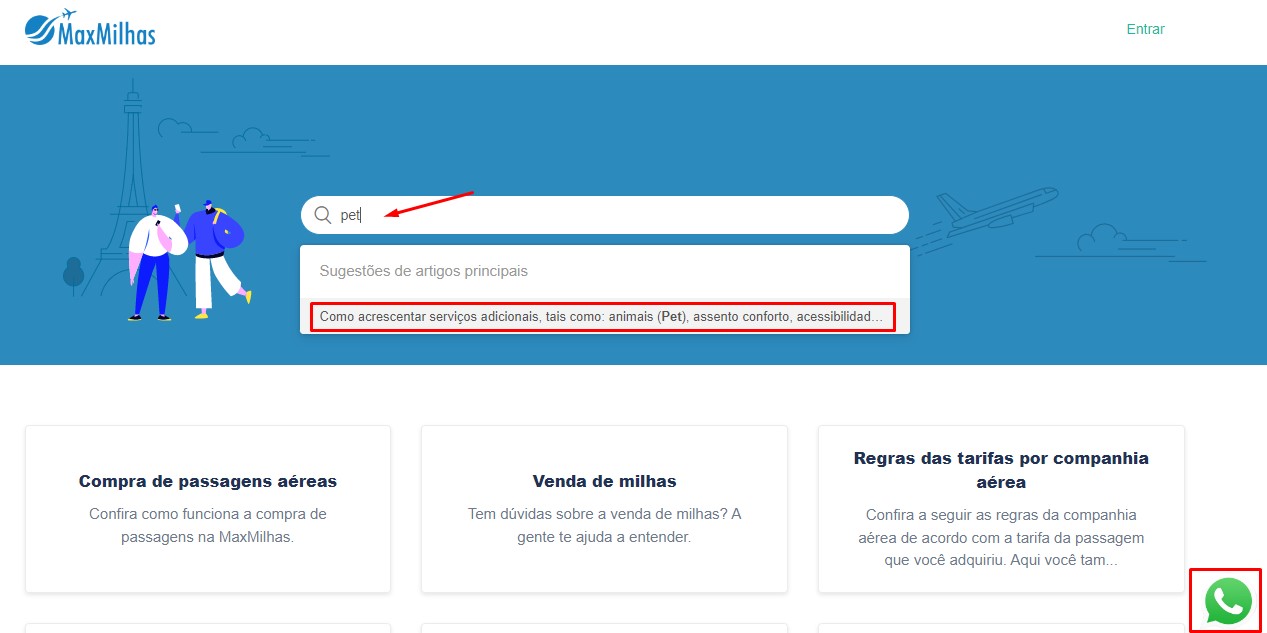Click the MaxMilhas logo in the header
1267x633 pixels.
(x=90, y=29)
